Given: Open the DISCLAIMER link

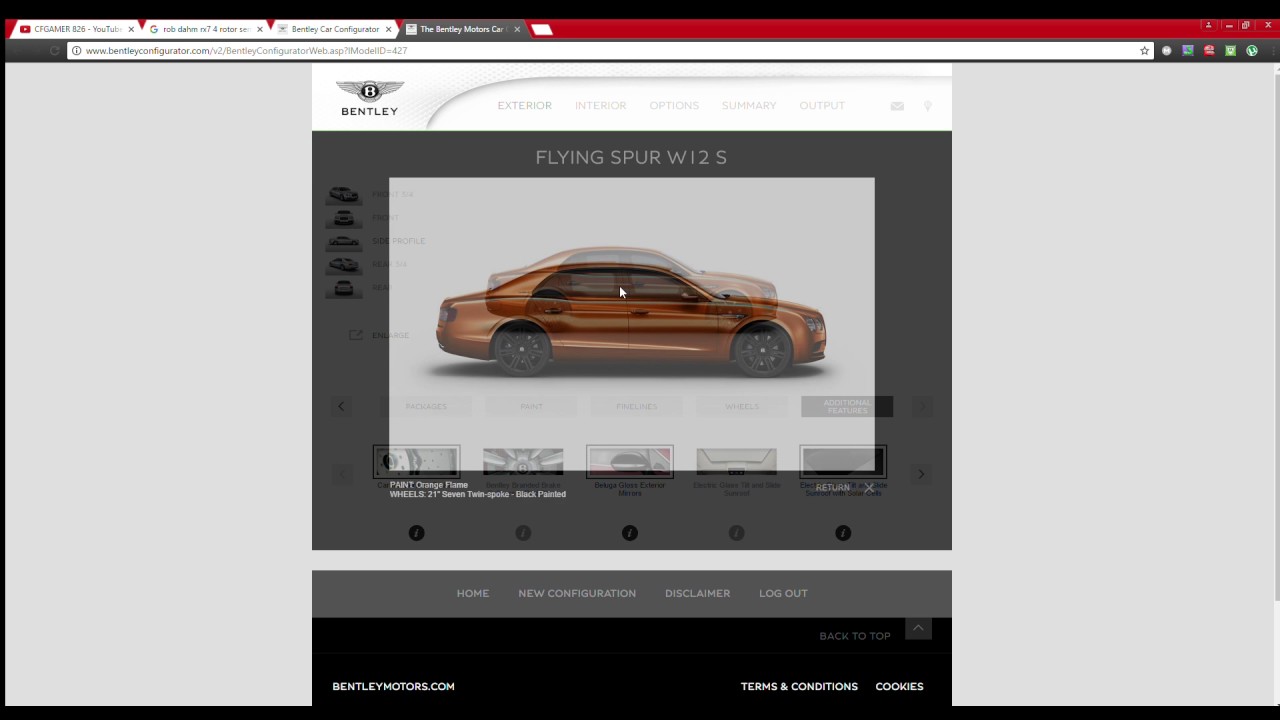Looking at the screenshot, I should coord(697,593).
